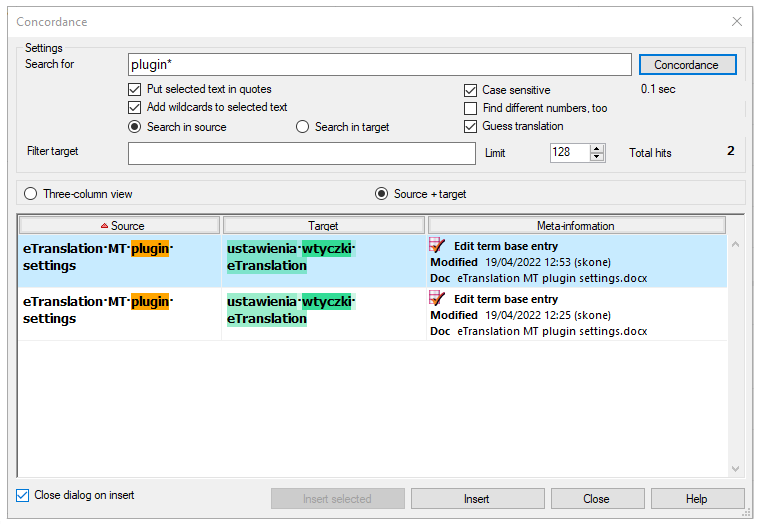Click the Meta-information column header
This screenshot has height=524, width=759.
tap(576, 225)
